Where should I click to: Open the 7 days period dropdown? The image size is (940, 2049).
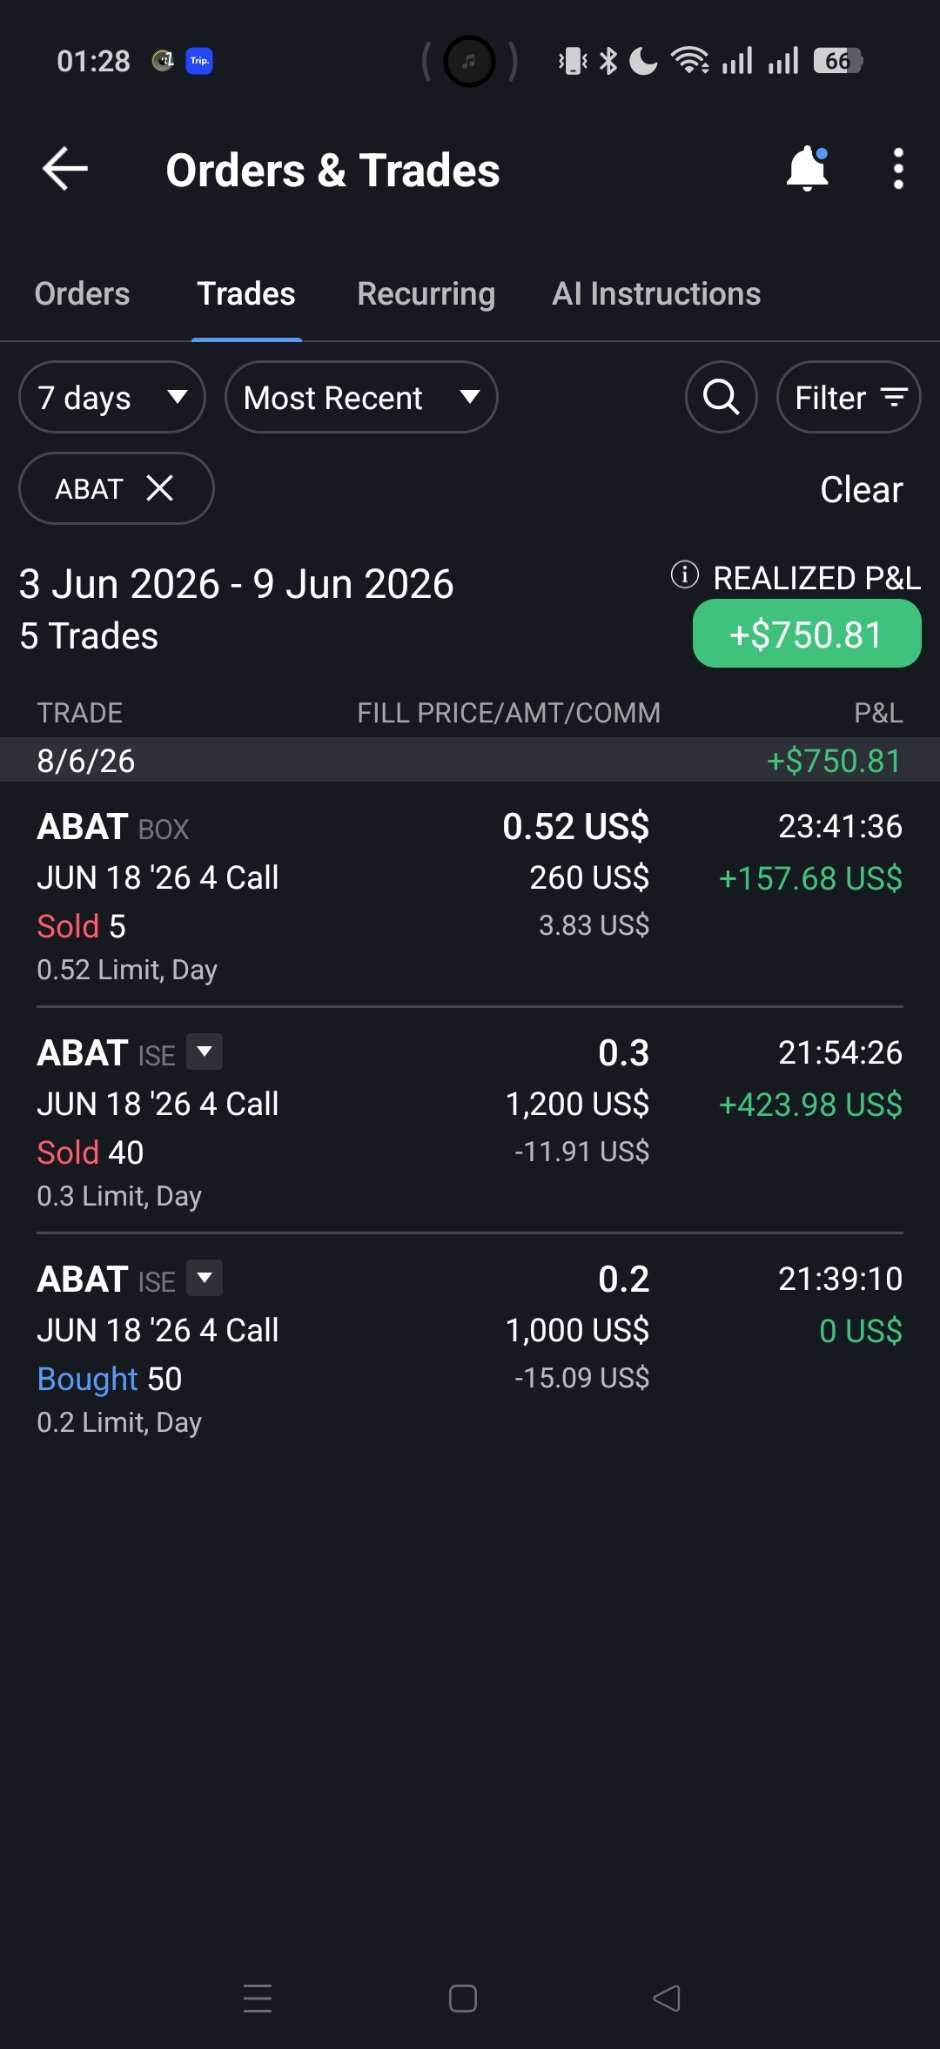click(112, 397)
